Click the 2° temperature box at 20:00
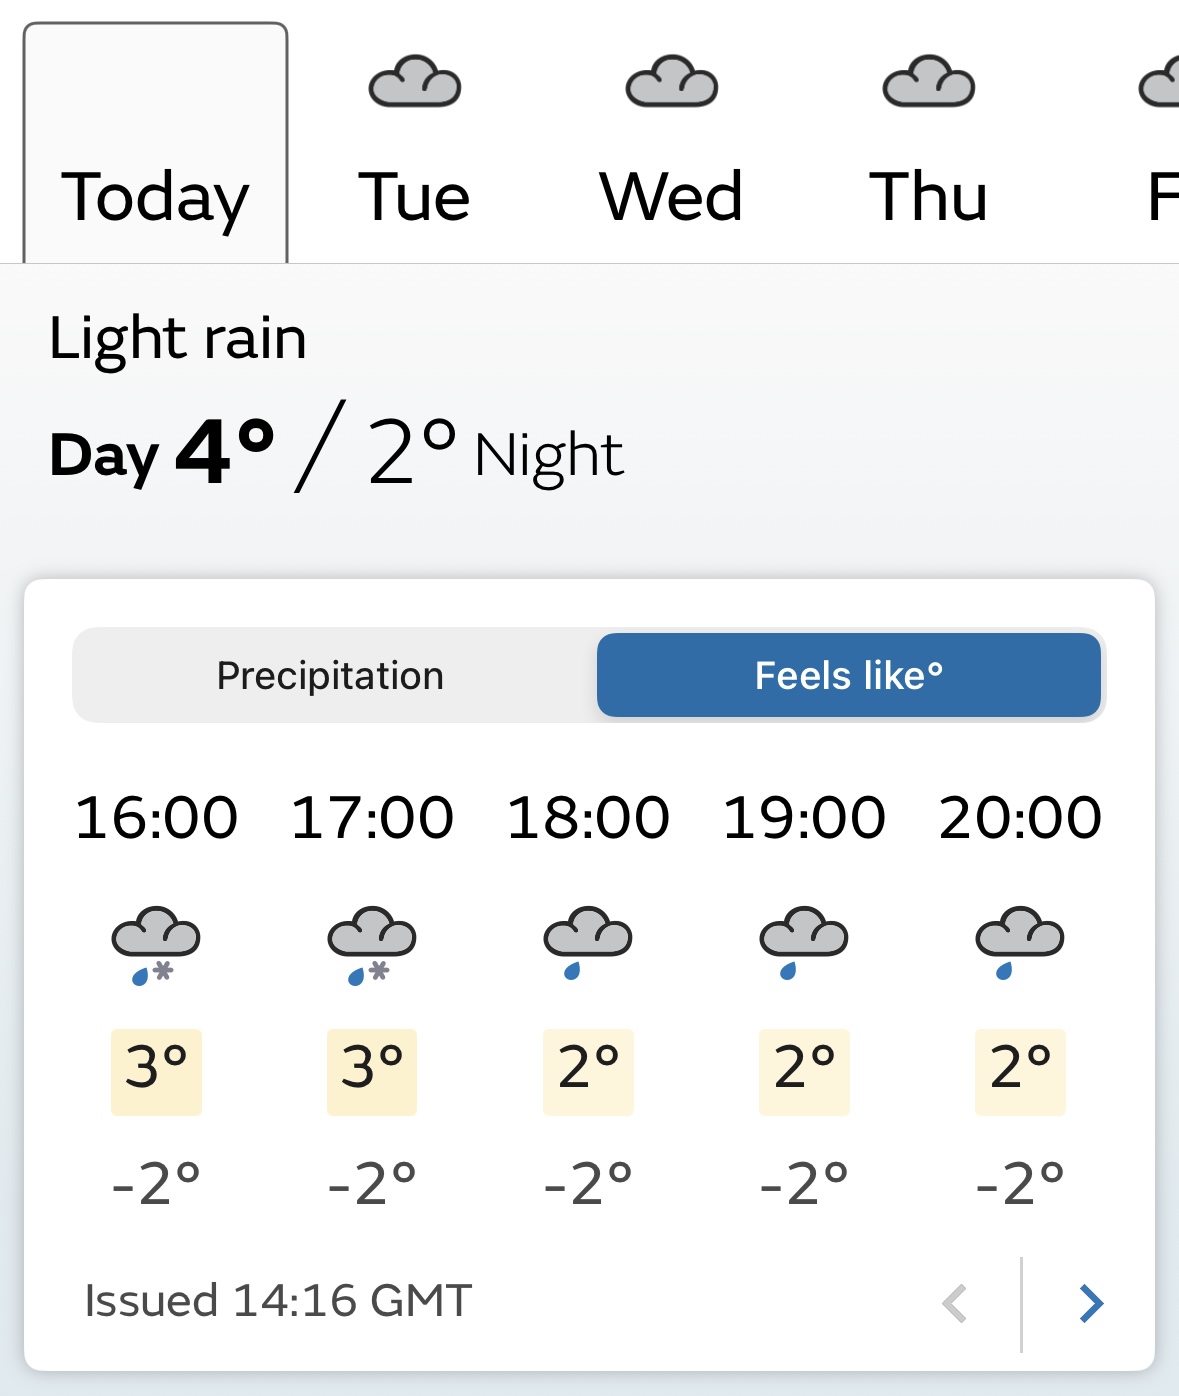This screenshot has width=1179, height=1396. (1020, 1071)
